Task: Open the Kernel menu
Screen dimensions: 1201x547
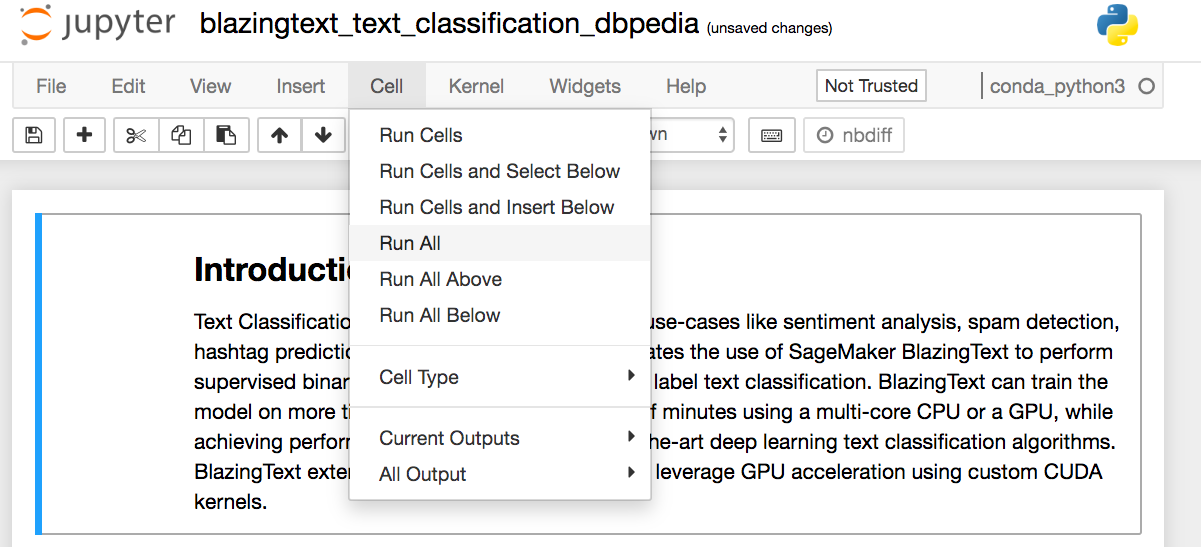Action: click(x=476, y=86)
